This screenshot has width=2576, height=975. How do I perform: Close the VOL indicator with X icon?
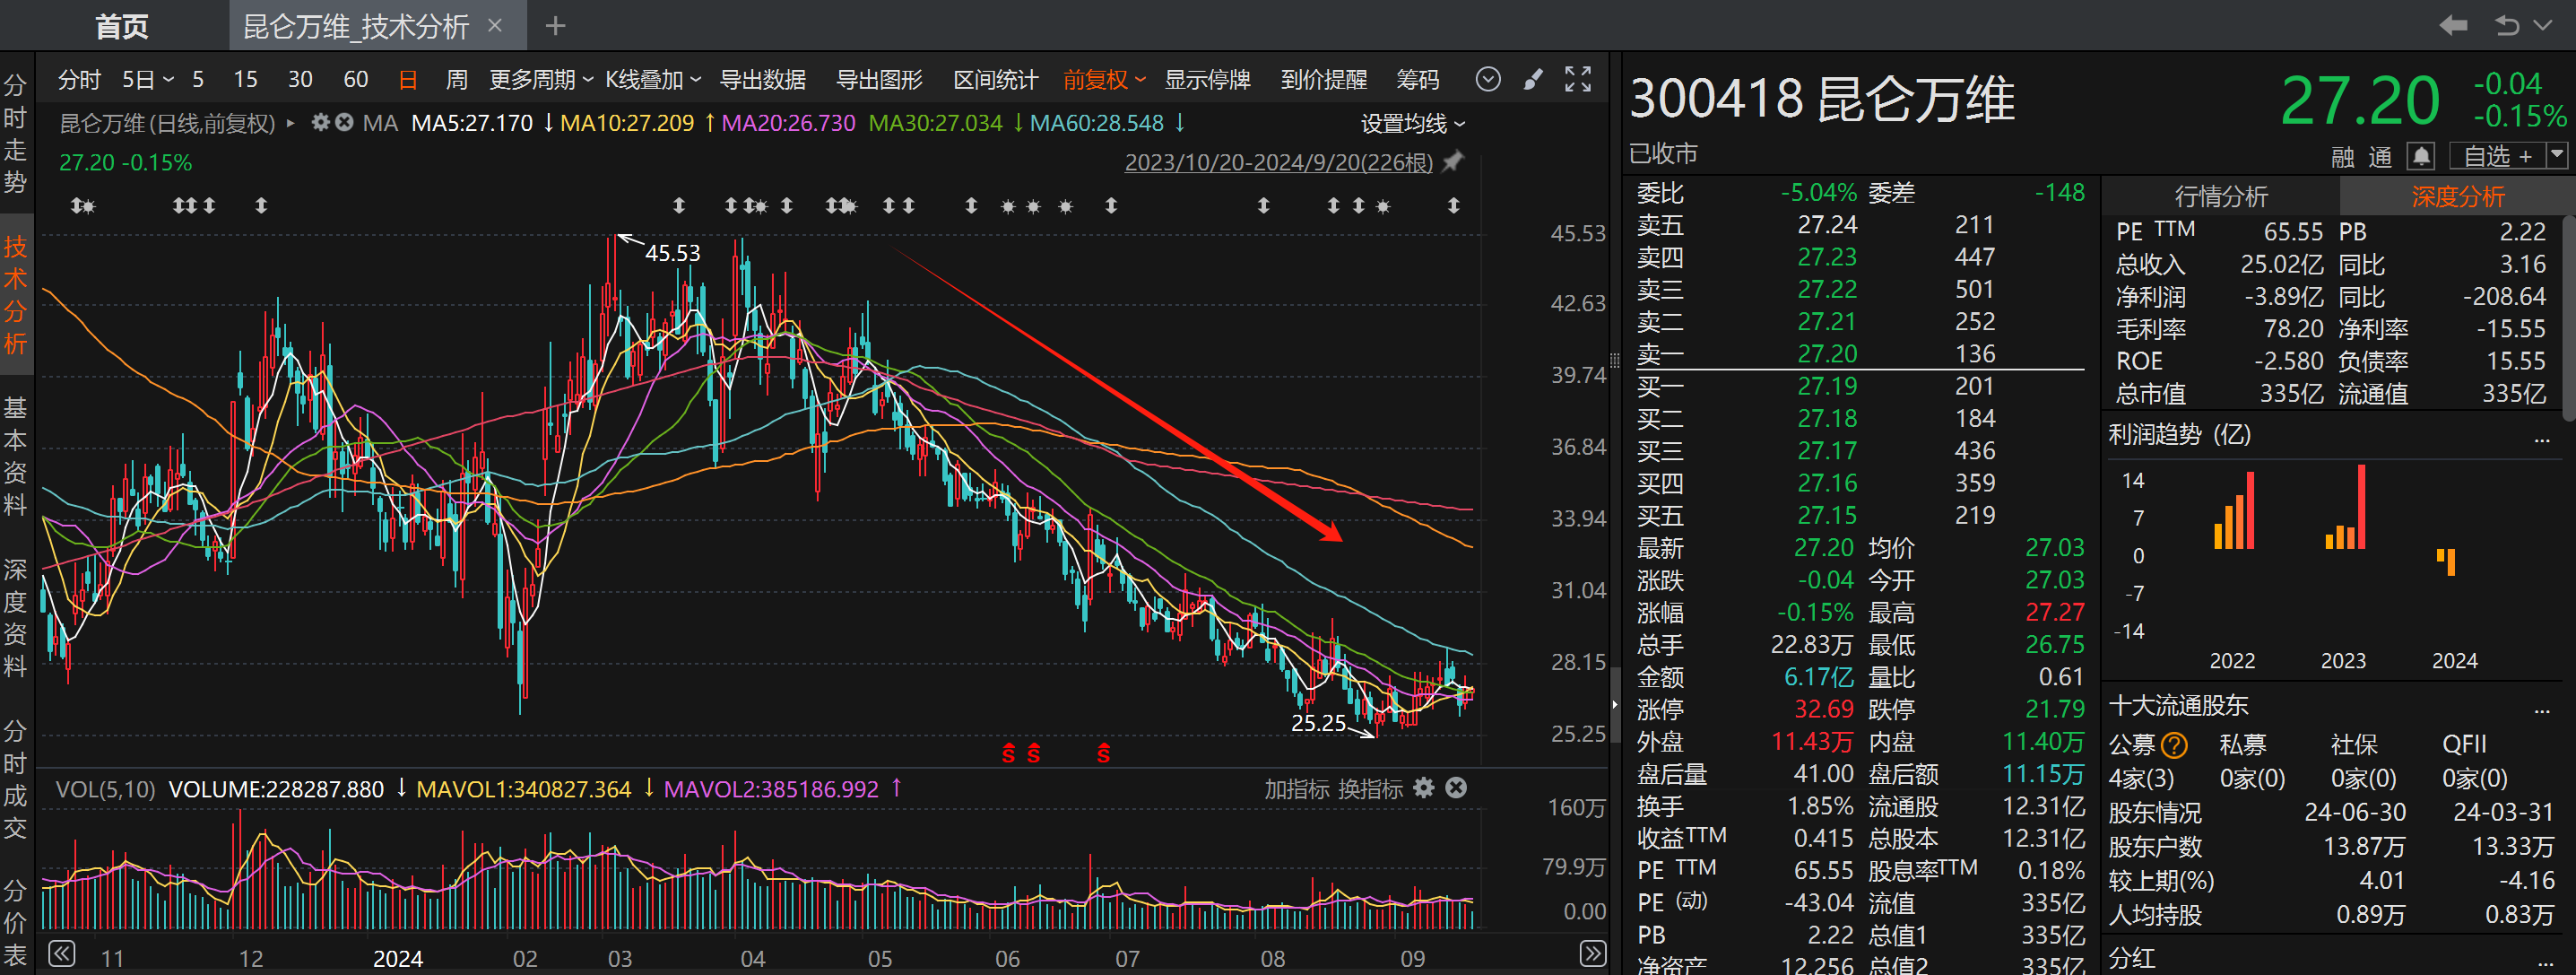coord(1457,789)
